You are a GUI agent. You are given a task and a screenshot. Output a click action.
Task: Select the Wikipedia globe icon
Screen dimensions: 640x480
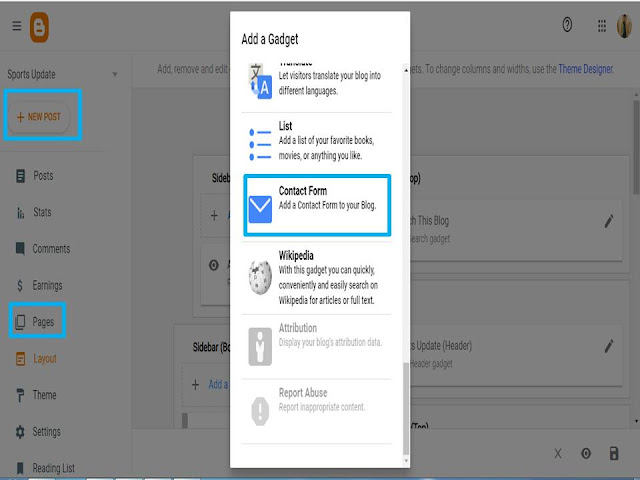pyautogui.click(x=260, y=277)
